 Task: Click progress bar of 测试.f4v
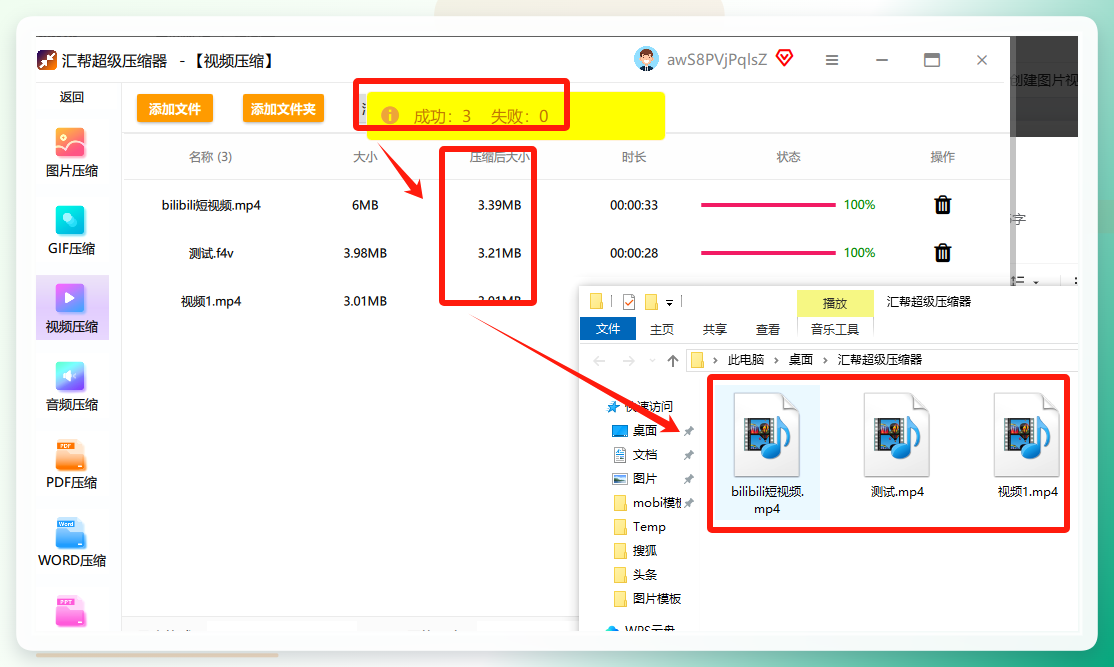[x=768, y=253]
